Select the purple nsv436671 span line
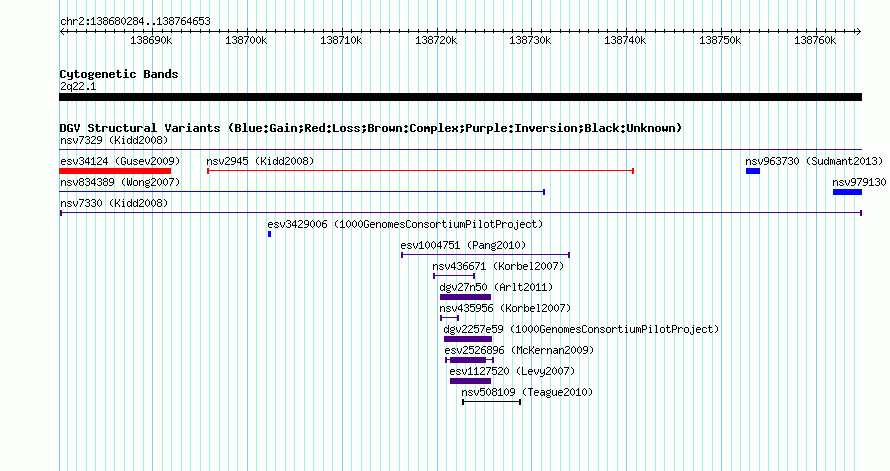Viewport: 890px width, 471px height. (x=454, y=276)
